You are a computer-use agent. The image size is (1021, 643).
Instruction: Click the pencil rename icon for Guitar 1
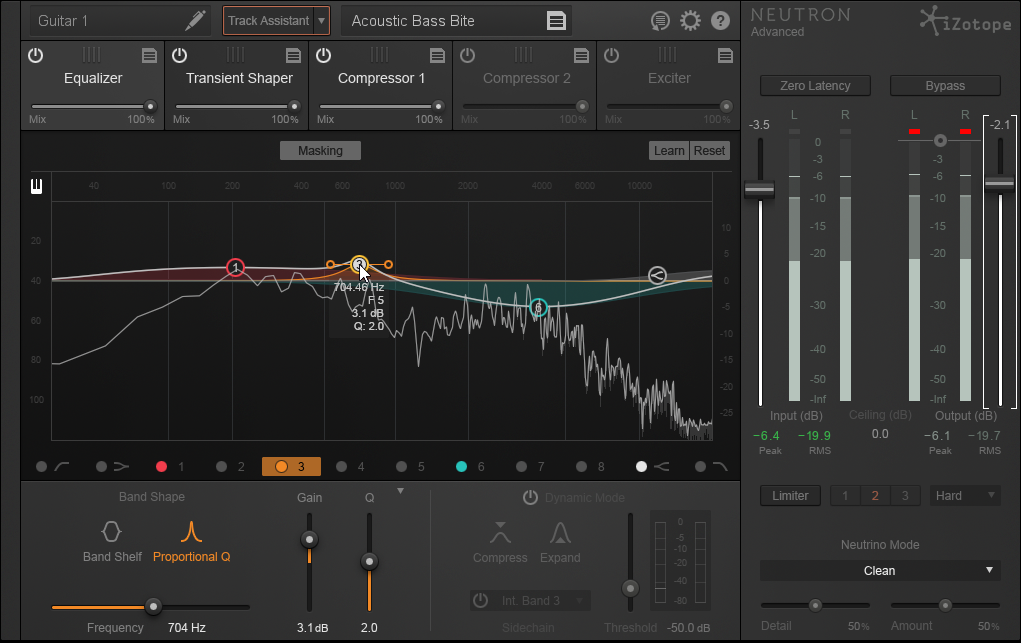(195, 20)
